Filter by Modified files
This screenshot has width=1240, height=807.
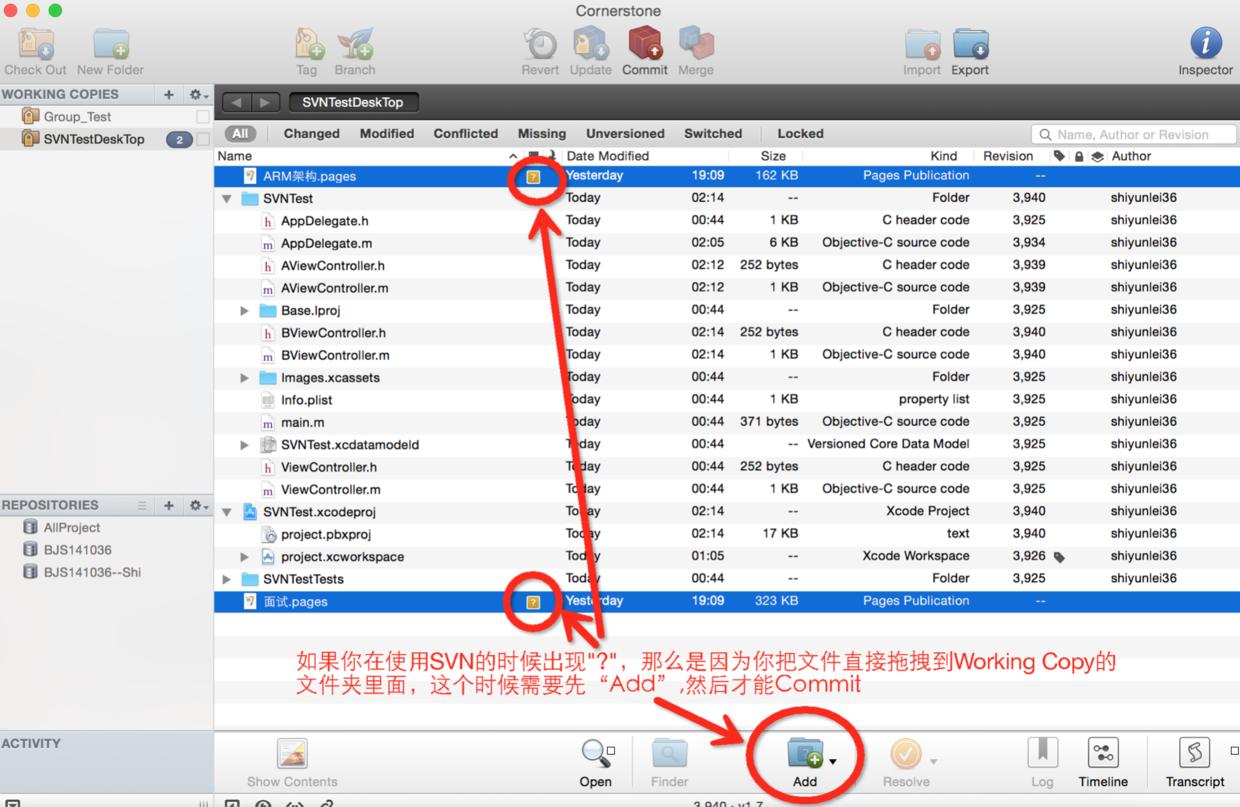pos(387,134)
